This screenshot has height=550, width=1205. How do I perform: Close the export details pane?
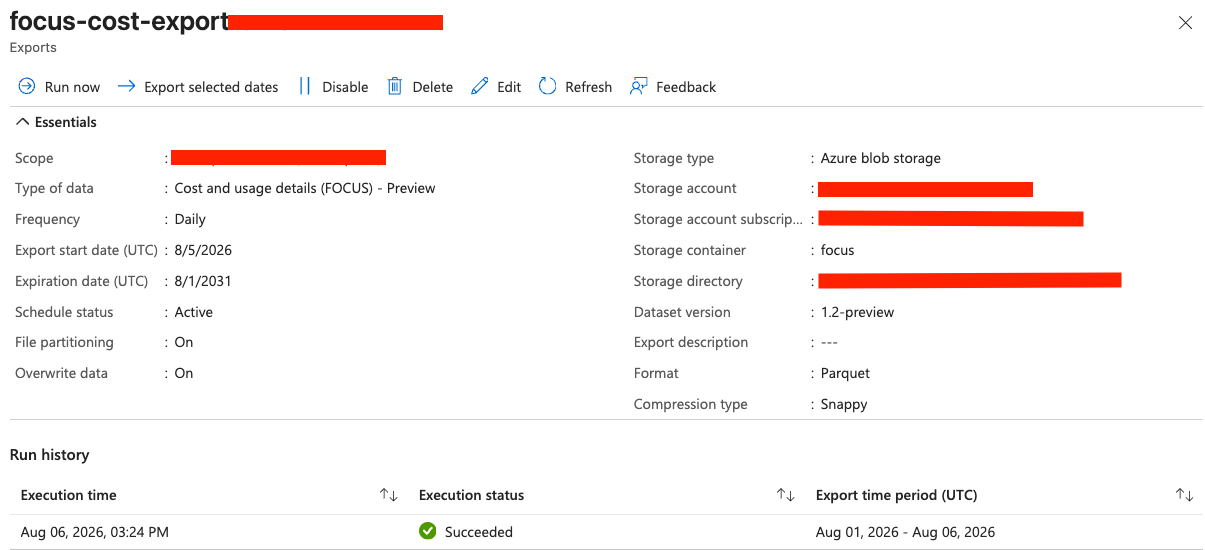[1185, 23]
